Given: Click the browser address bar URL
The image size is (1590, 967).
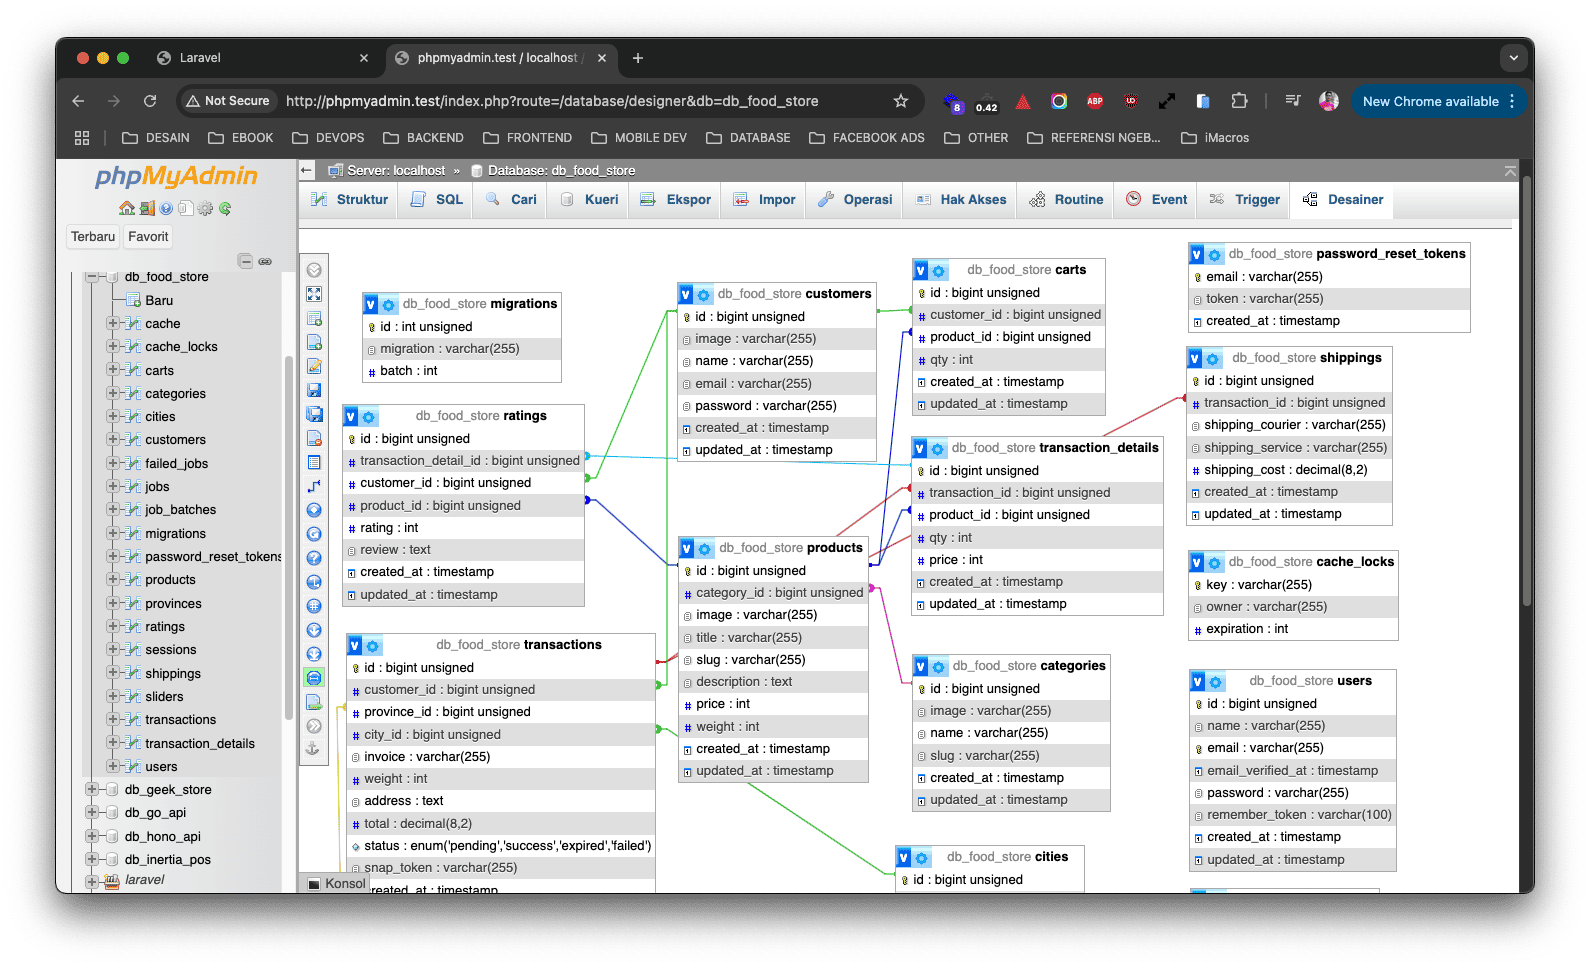Looking at the screenshot, I should (552, 101).
